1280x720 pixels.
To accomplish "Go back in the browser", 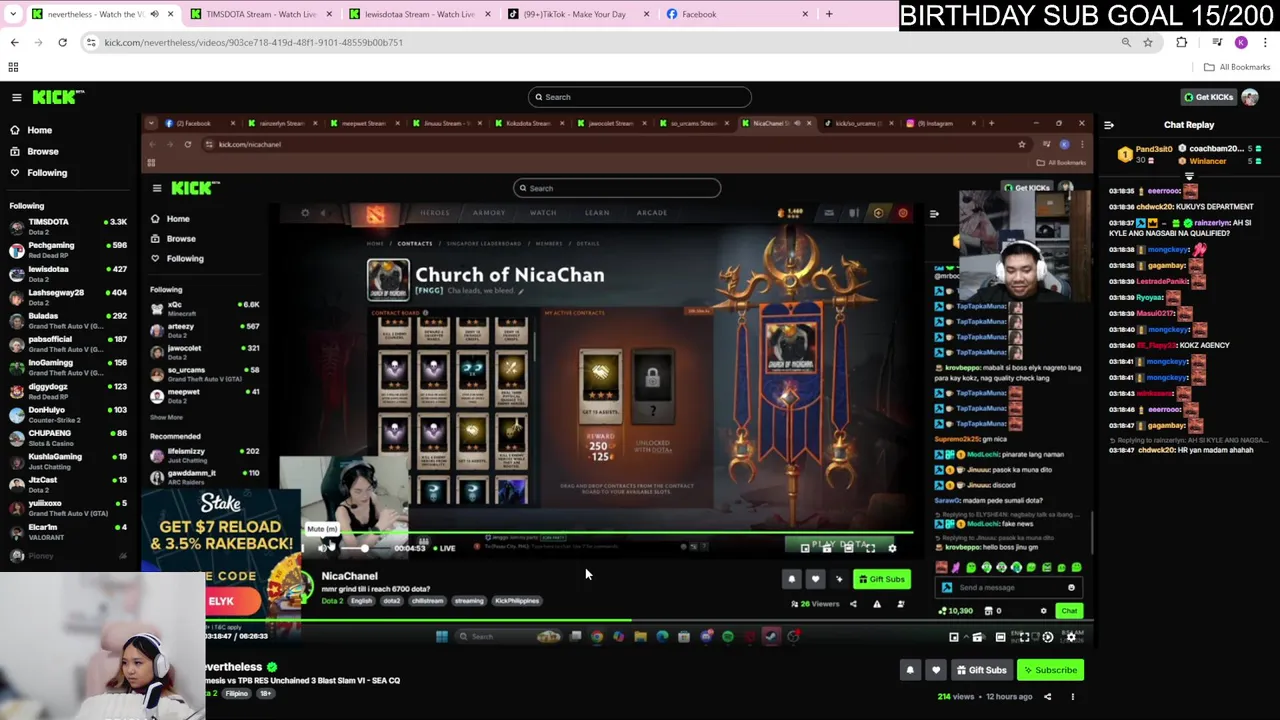I will (x=14, y=42).
